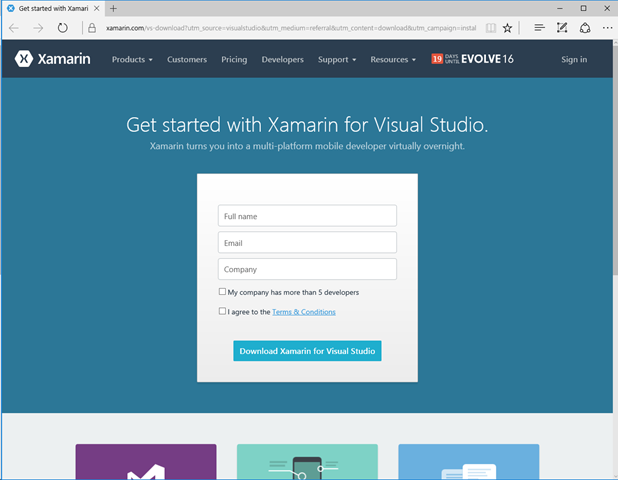Expand the Resources dropdown menu
The width and height of the screenshot is (618, 480).
point(393,60)
